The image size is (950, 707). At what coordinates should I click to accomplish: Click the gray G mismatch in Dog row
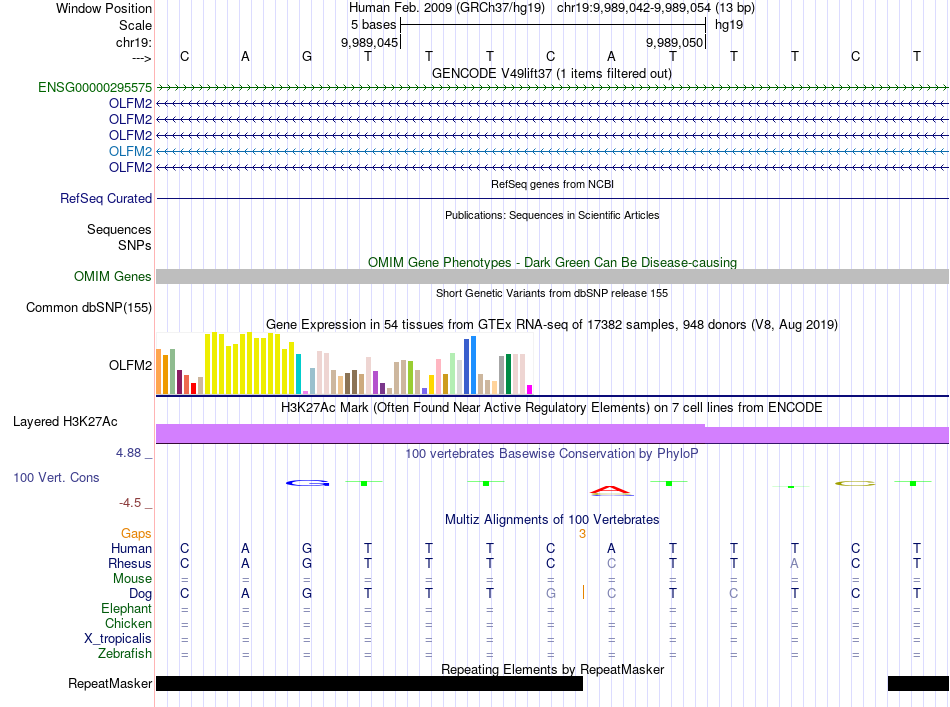click(550, 594)
